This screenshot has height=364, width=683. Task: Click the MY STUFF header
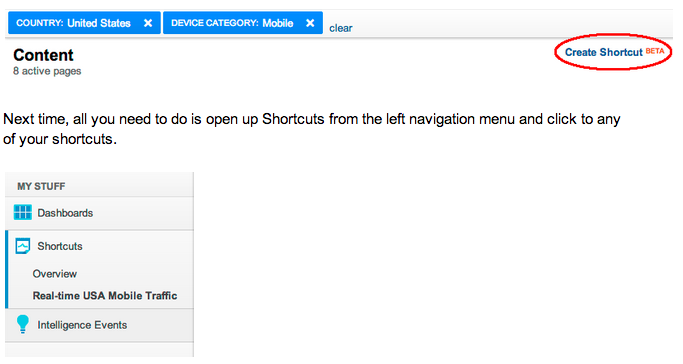tap(41, 186)
